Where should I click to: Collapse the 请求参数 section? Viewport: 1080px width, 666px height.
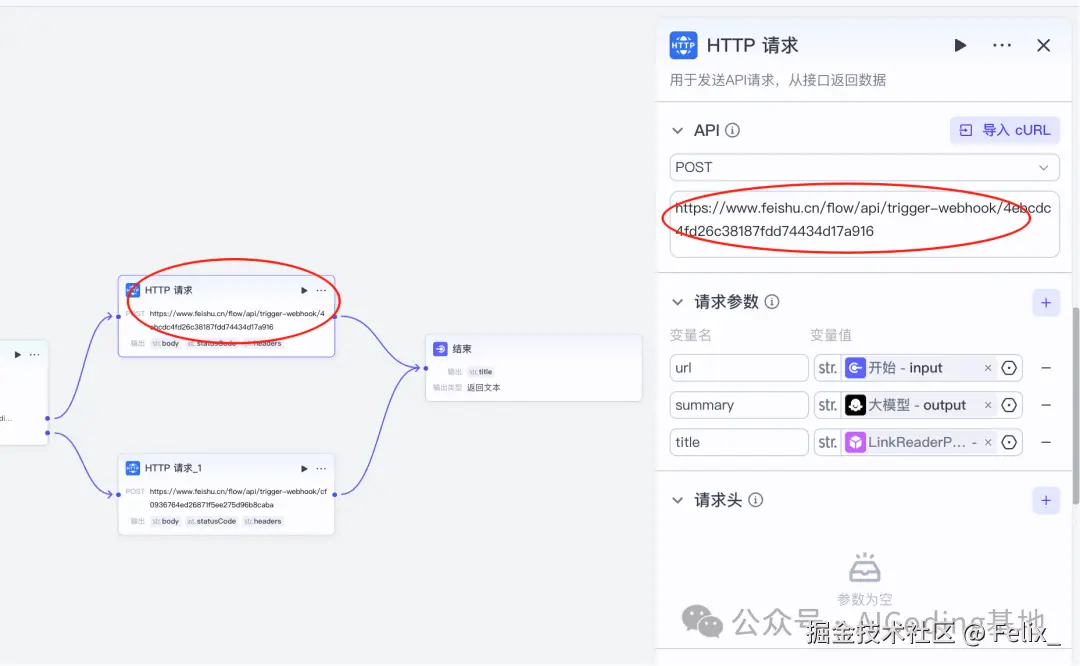tap(678, 302)
